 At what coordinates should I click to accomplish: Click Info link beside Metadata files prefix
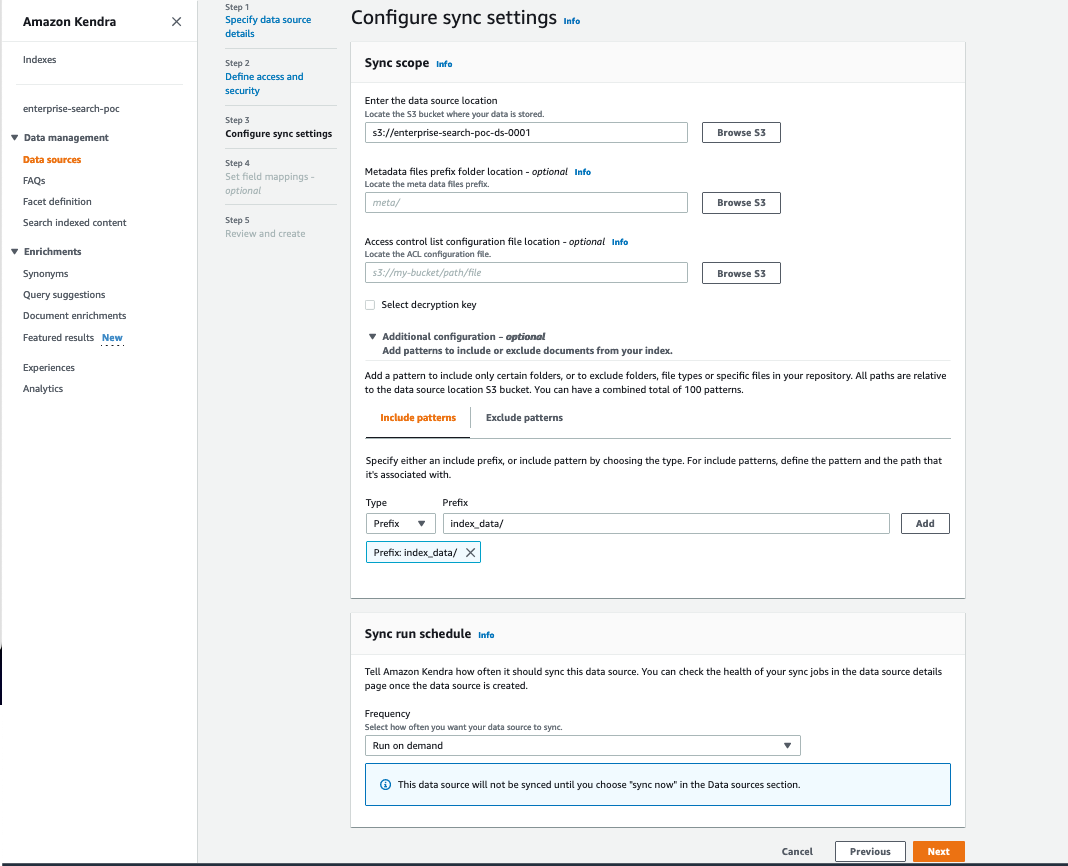point(582,172)
